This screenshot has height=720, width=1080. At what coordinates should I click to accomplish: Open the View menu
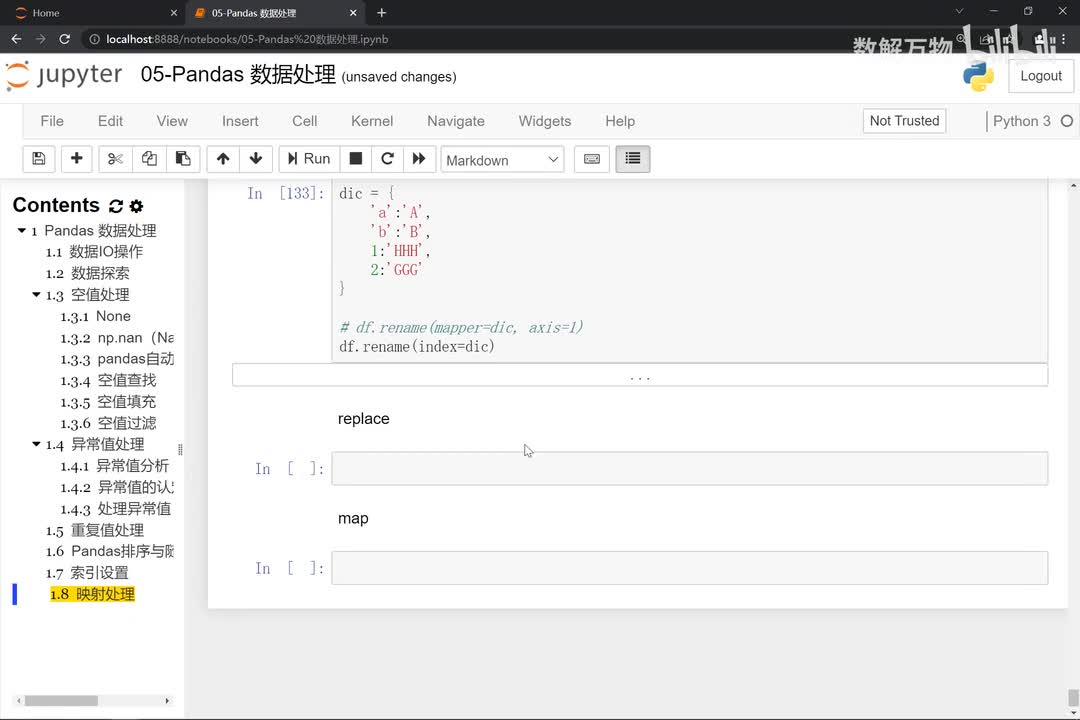[x=172, y=121]
